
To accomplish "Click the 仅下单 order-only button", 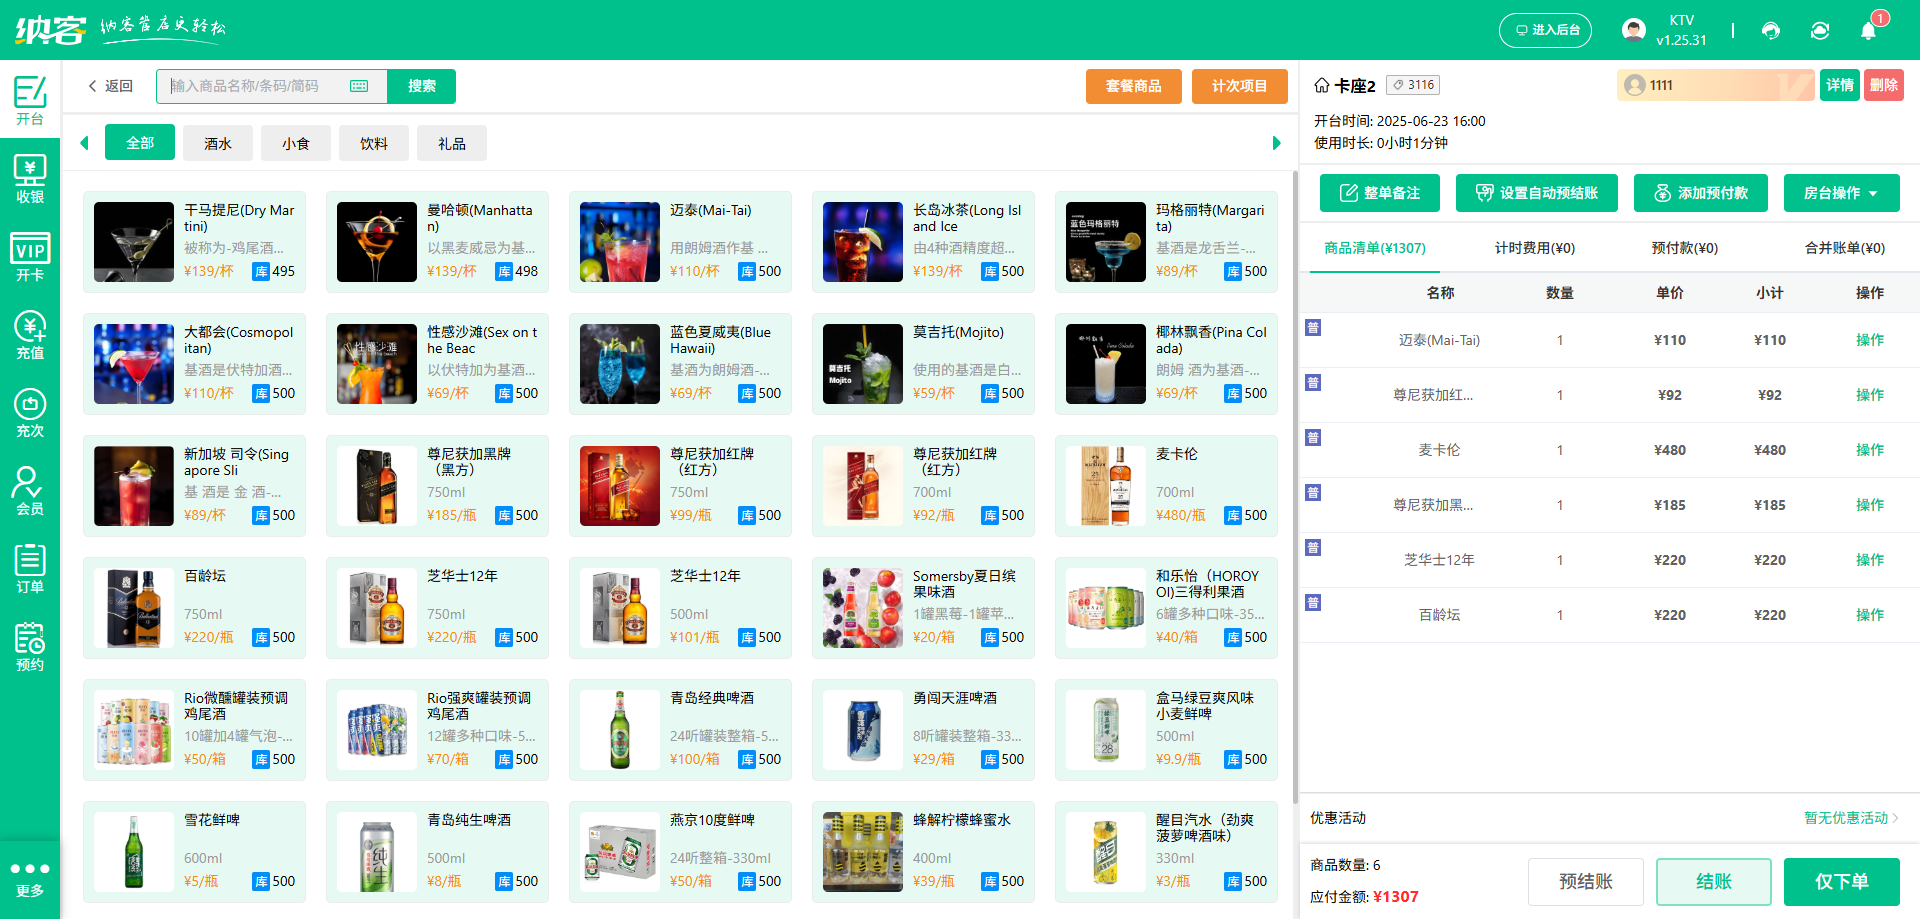I will [x=1842, y=881].
